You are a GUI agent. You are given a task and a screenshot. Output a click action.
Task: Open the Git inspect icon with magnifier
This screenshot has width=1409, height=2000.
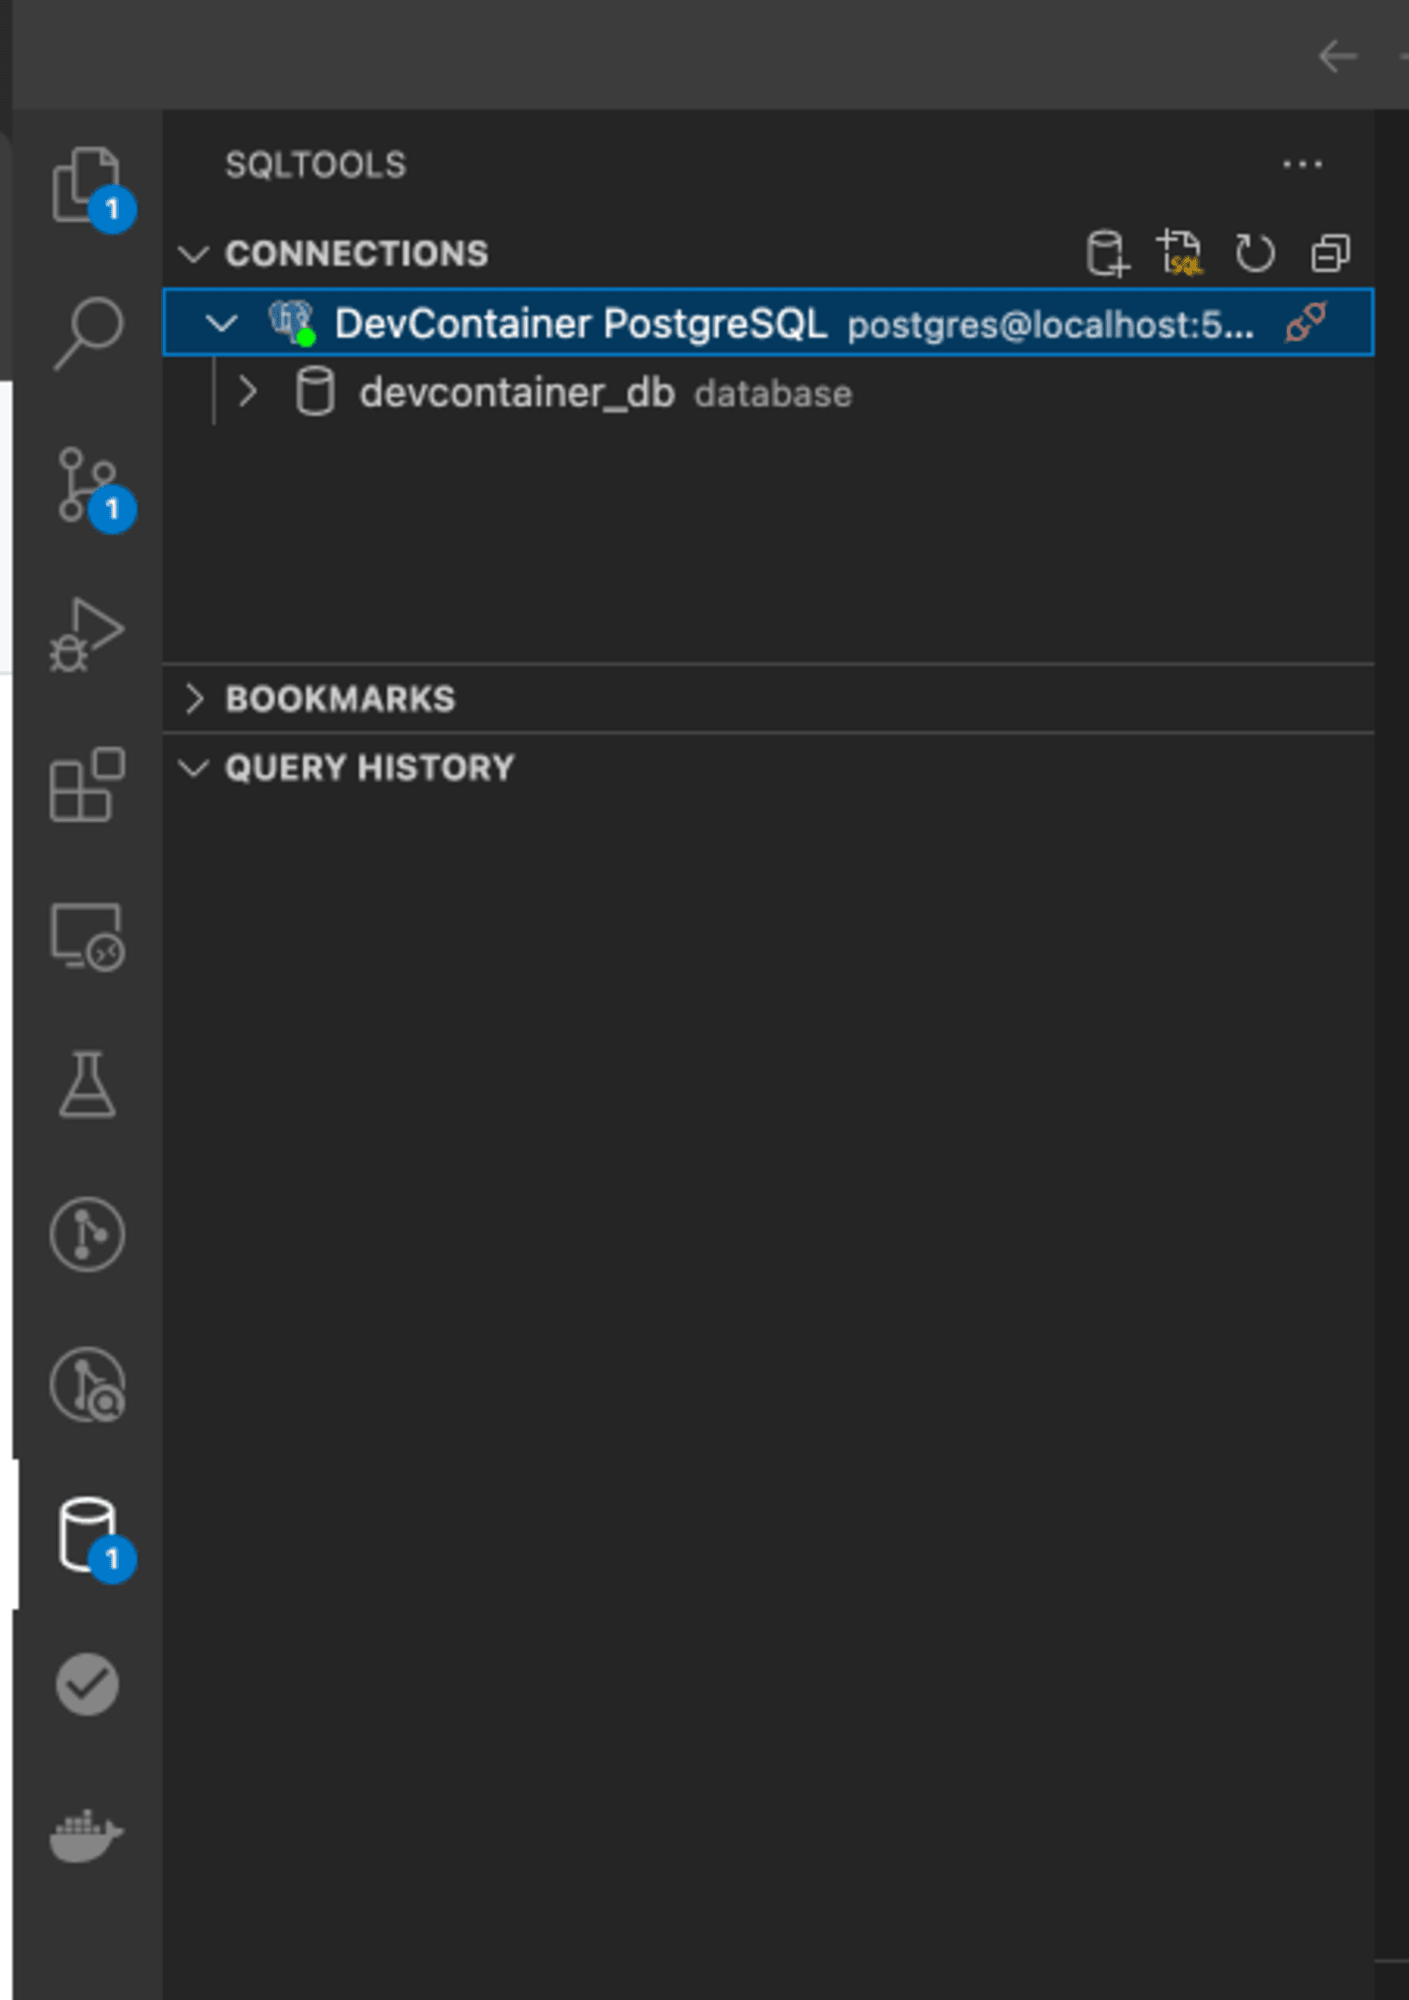point(87,1384)
